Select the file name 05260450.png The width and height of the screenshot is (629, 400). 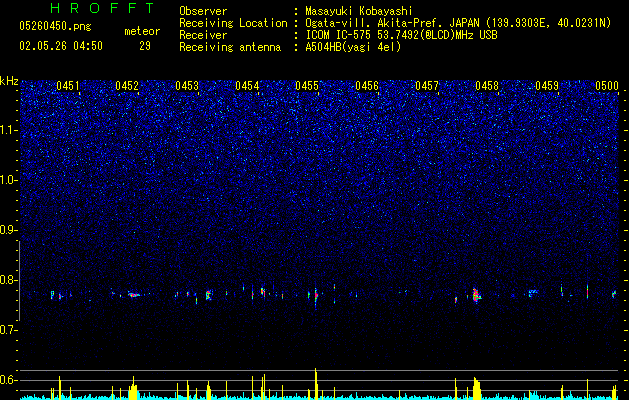coord(55,26)
